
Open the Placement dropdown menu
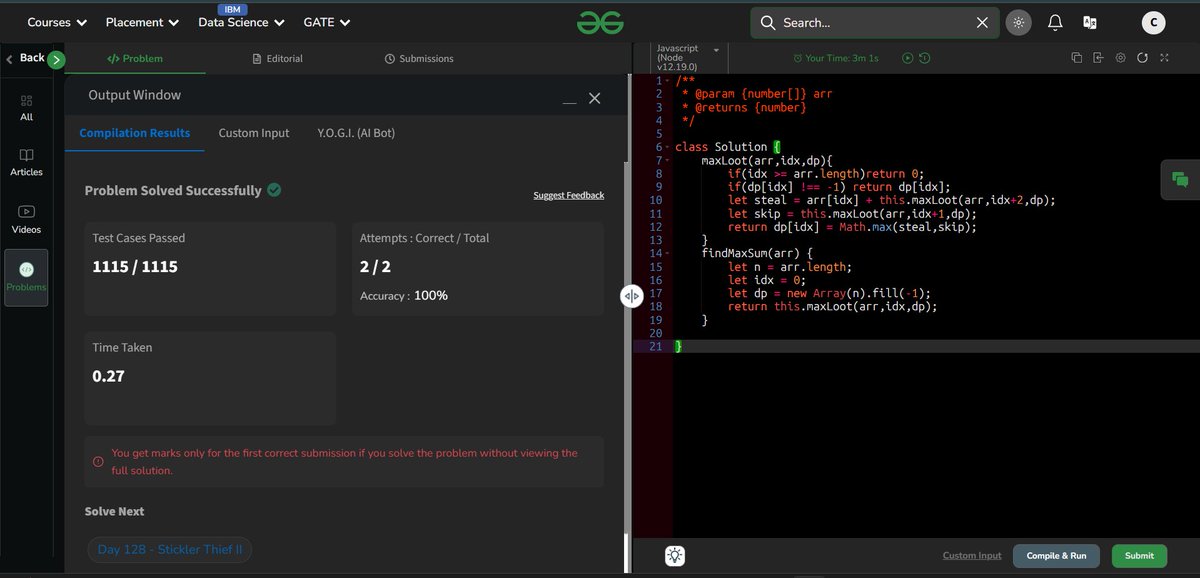tap(142, 22)
